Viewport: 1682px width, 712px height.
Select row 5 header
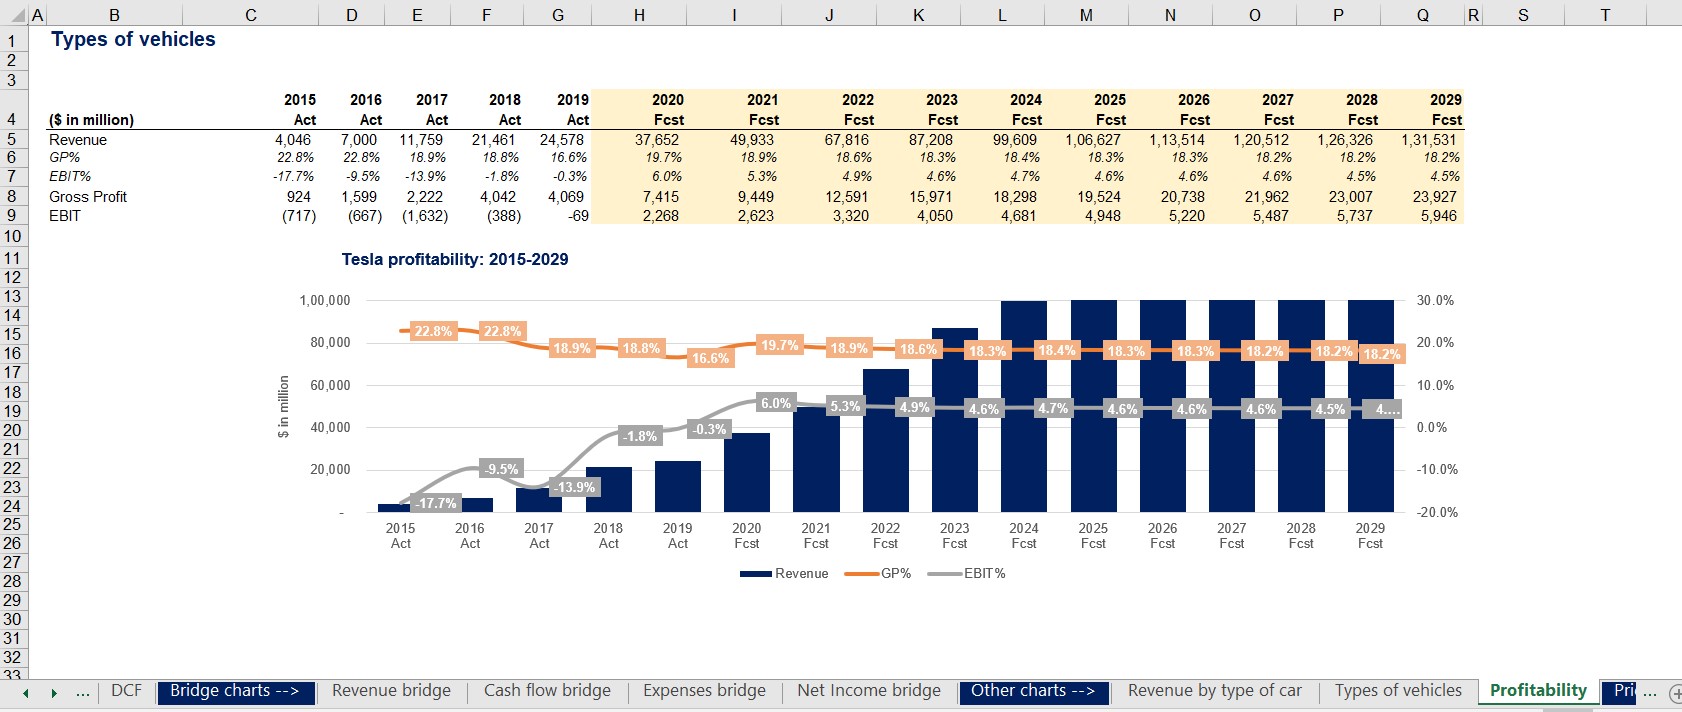tap(13, 140)
